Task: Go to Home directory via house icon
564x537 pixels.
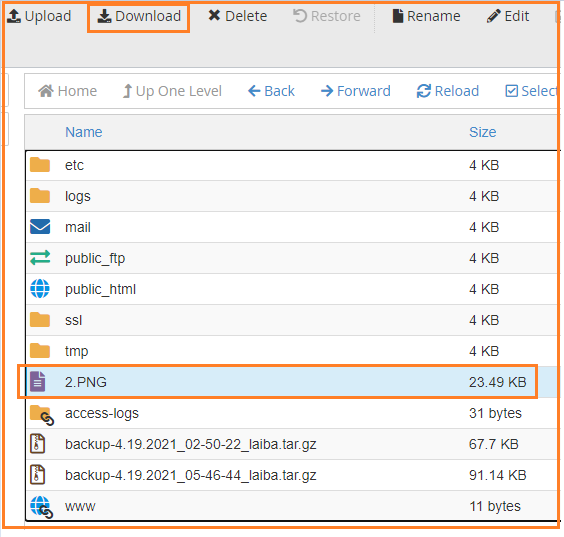Action: click(46, 91)
